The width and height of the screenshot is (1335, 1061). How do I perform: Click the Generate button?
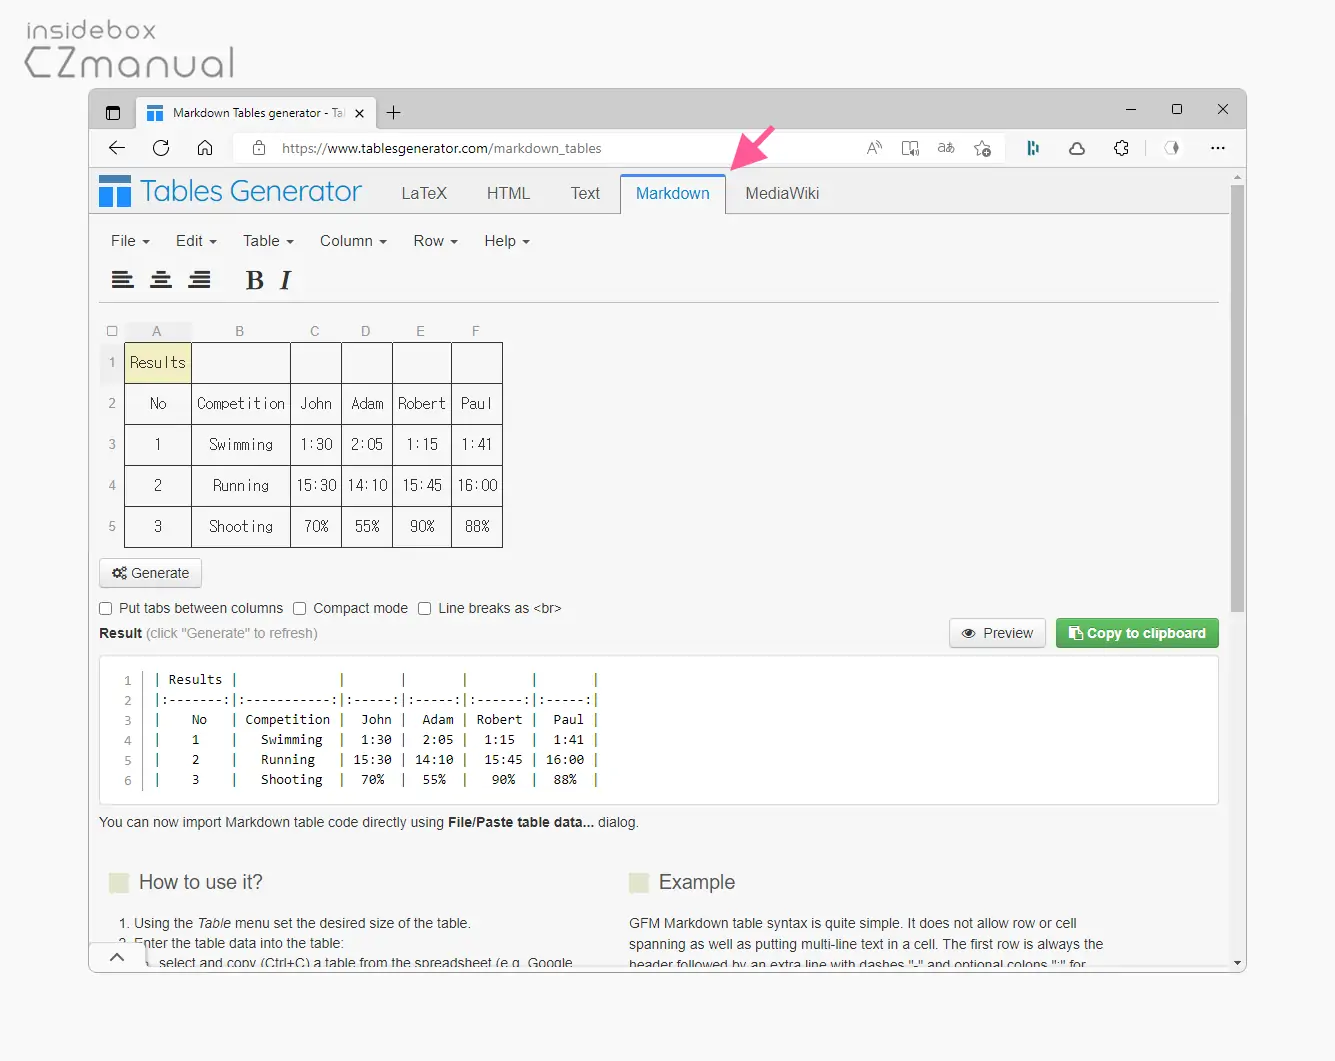151,573
